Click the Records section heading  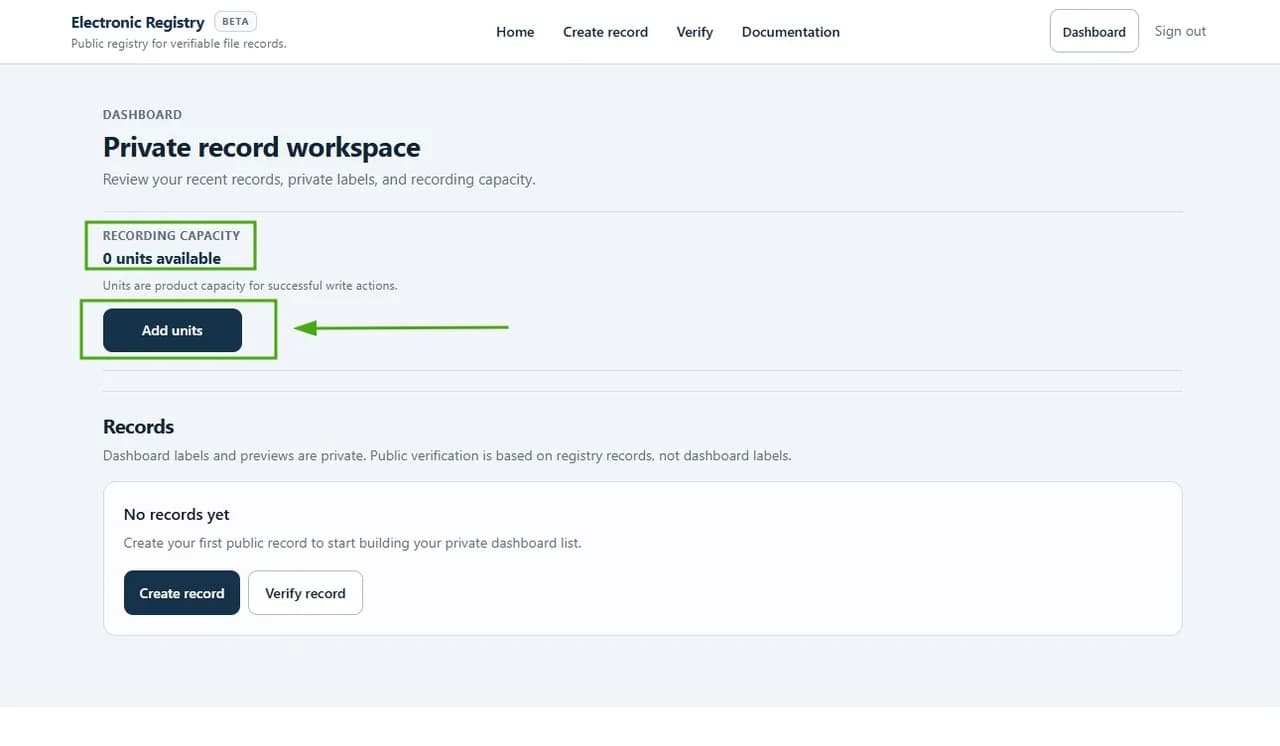click(x=138, y=427)
